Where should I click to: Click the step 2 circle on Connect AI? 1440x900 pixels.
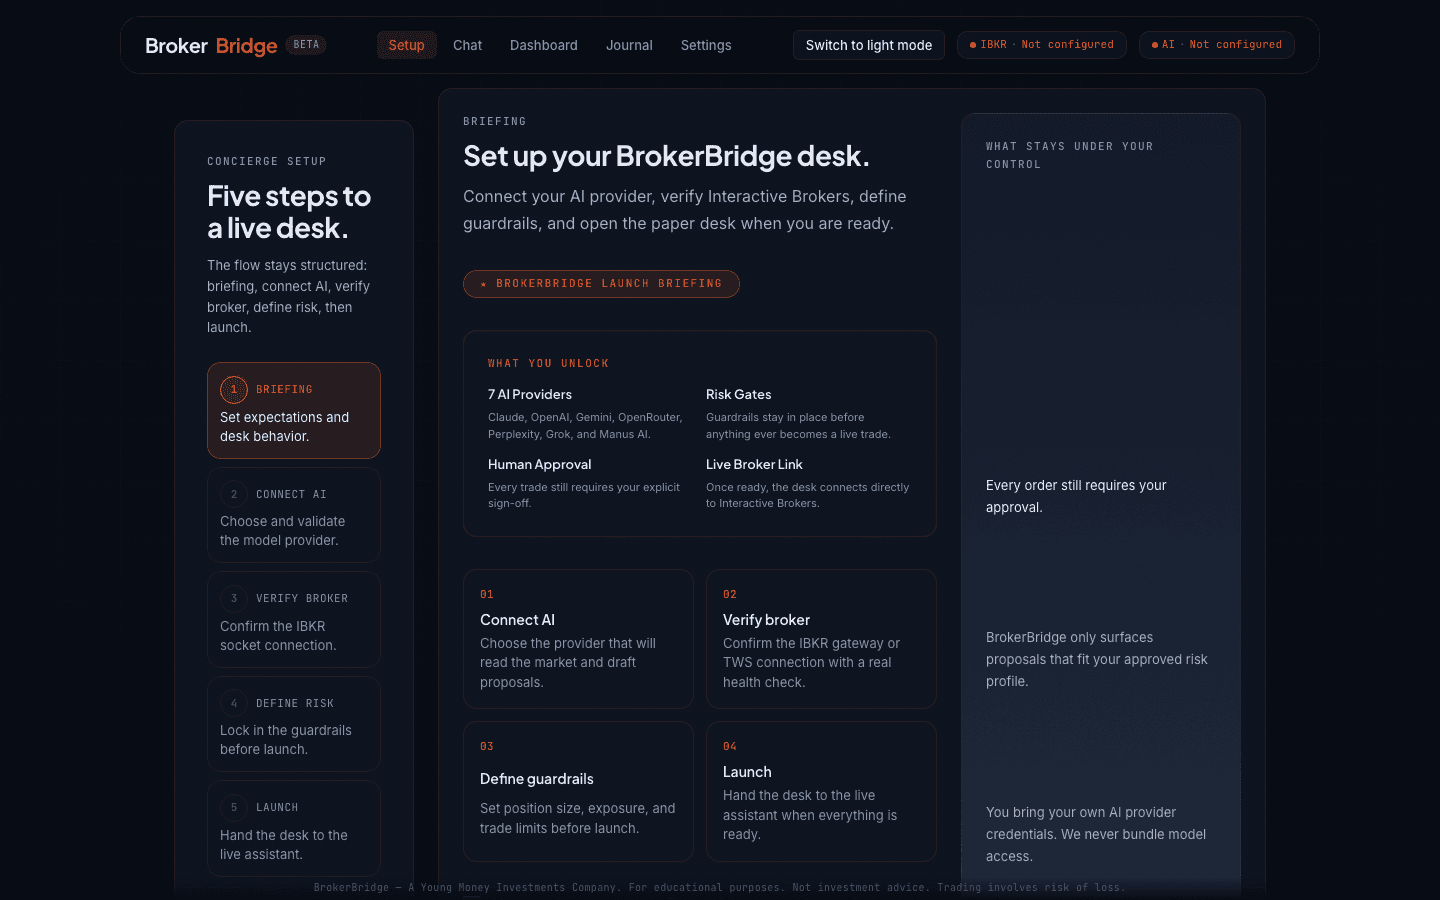[x=234, y=493]
